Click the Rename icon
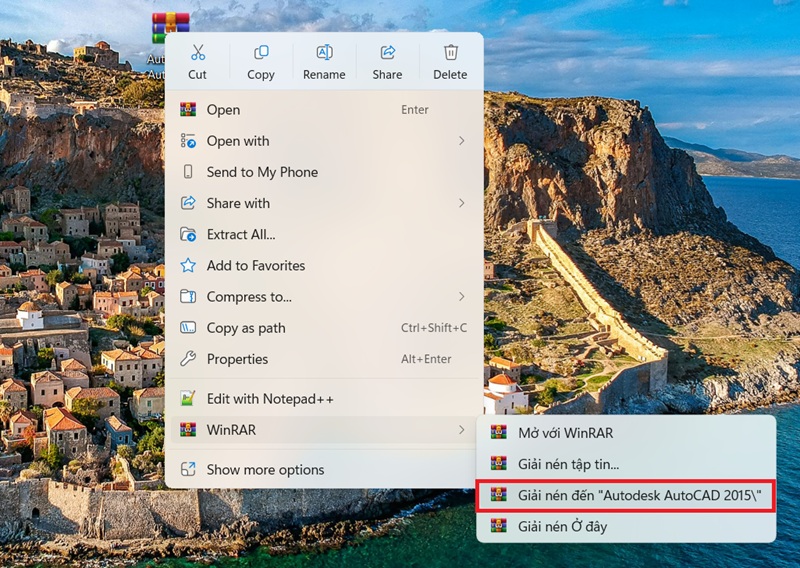This screenshot has height=568, width=800. [324, 53]
